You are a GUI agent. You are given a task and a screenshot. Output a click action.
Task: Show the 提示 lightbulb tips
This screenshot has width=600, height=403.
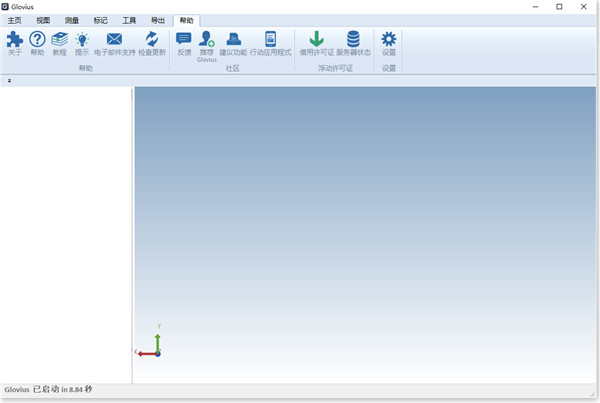click(x=82, y=41)
